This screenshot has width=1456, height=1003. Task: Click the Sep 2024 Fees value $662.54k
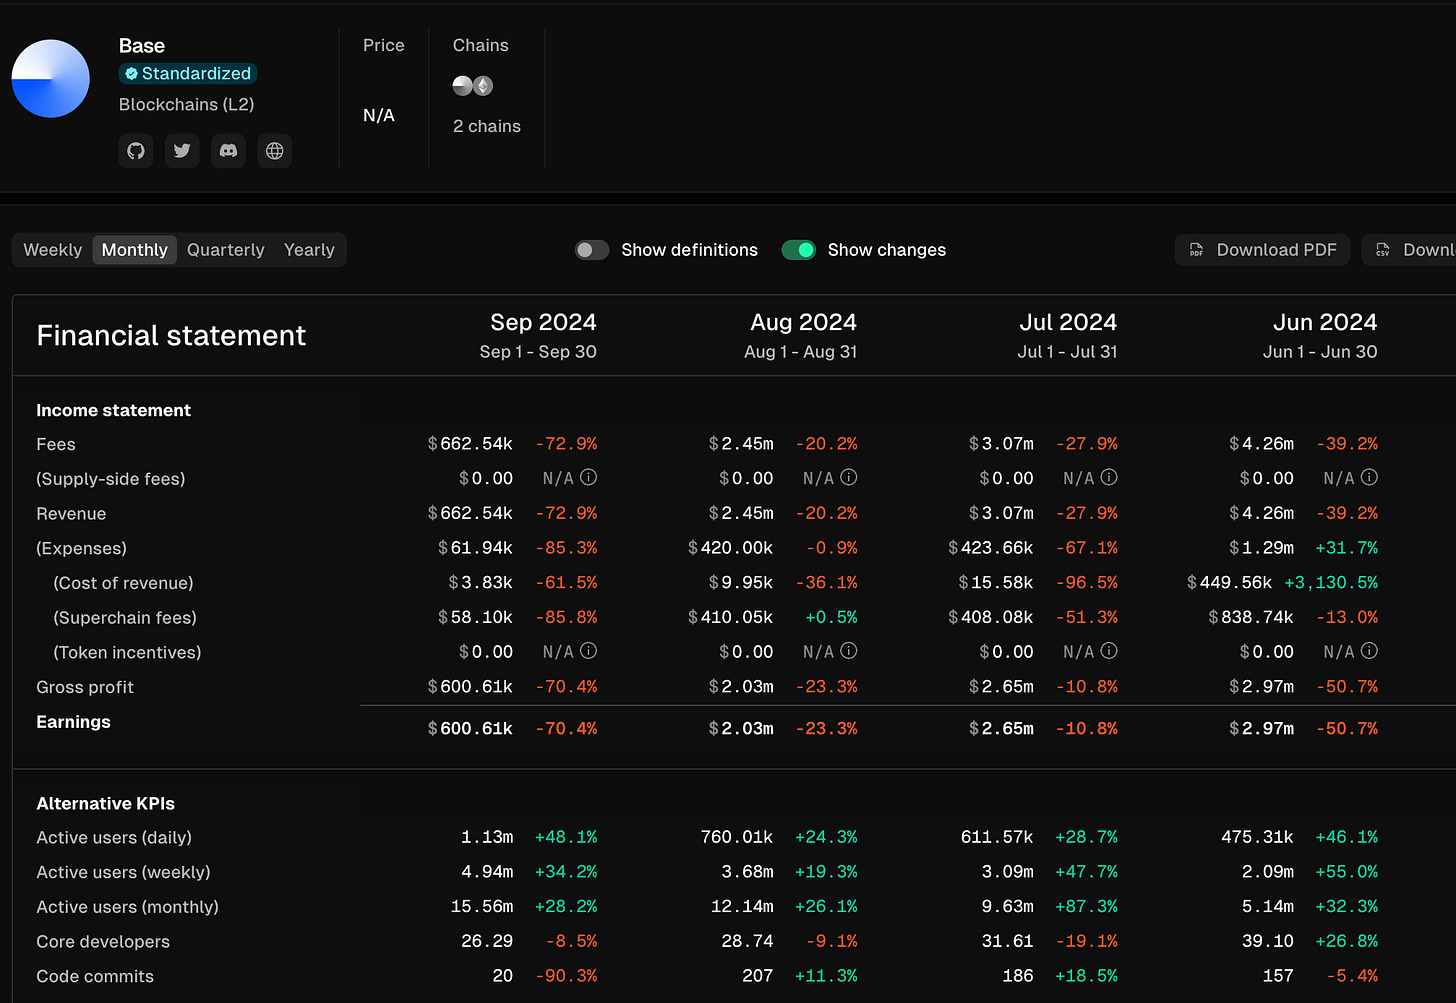point(470,444)
